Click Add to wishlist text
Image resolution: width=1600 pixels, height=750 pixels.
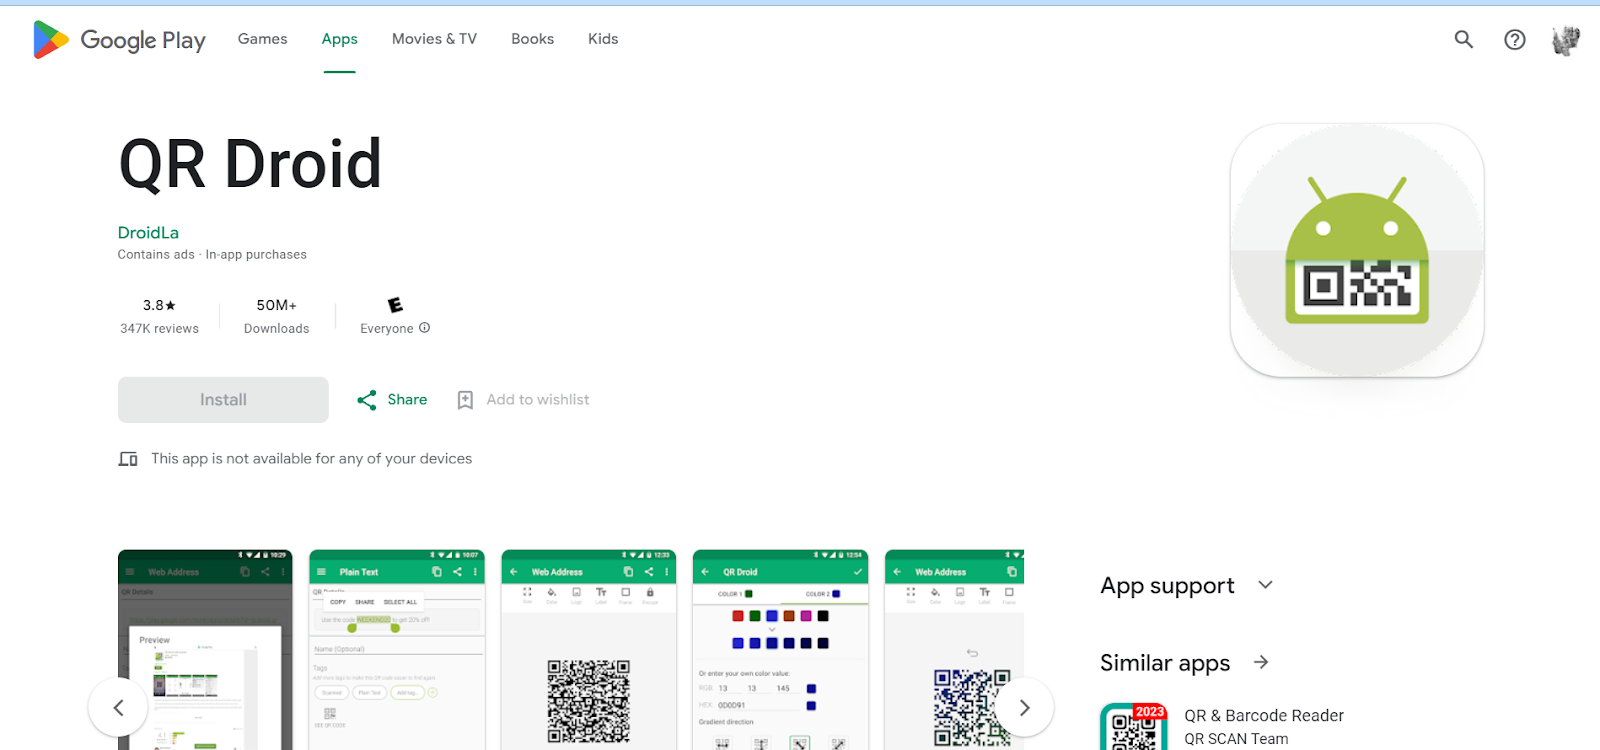point(538,400)
